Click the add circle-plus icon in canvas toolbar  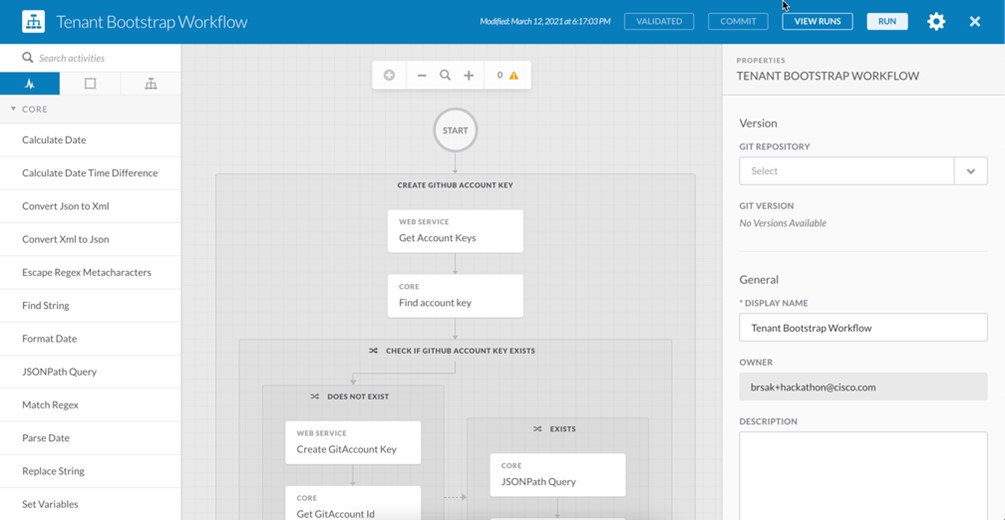pos(389,75)
